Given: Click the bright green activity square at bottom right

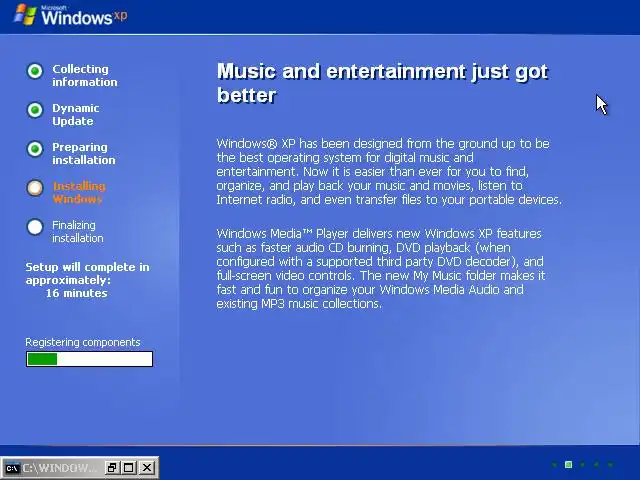Looking at the screenshot, I should click(568, 464).
